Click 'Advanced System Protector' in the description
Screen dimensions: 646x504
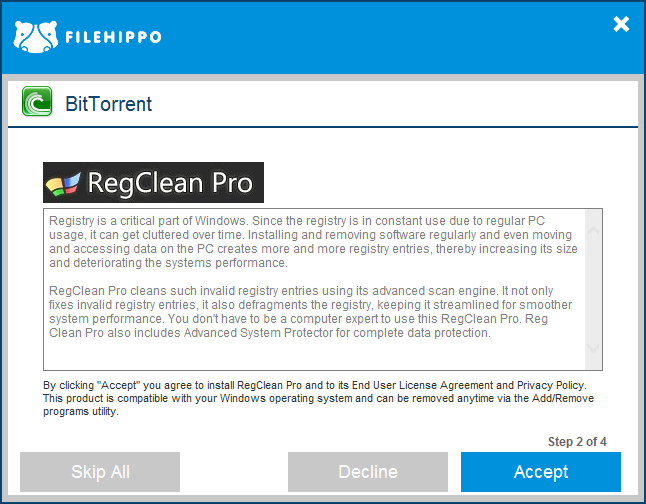tap(258, 333)
